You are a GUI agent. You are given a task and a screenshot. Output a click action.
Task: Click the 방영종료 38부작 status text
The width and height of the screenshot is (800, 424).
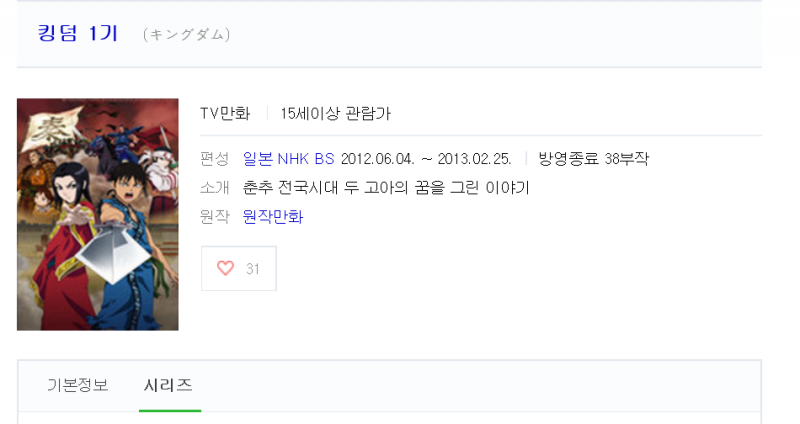(x=593, y=158)
